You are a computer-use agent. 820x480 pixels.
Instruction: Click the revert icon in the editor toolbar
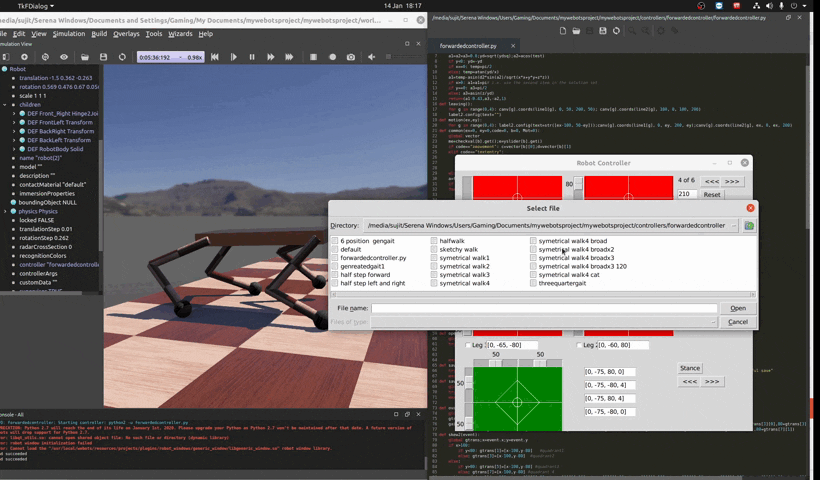tap(617, 31)
